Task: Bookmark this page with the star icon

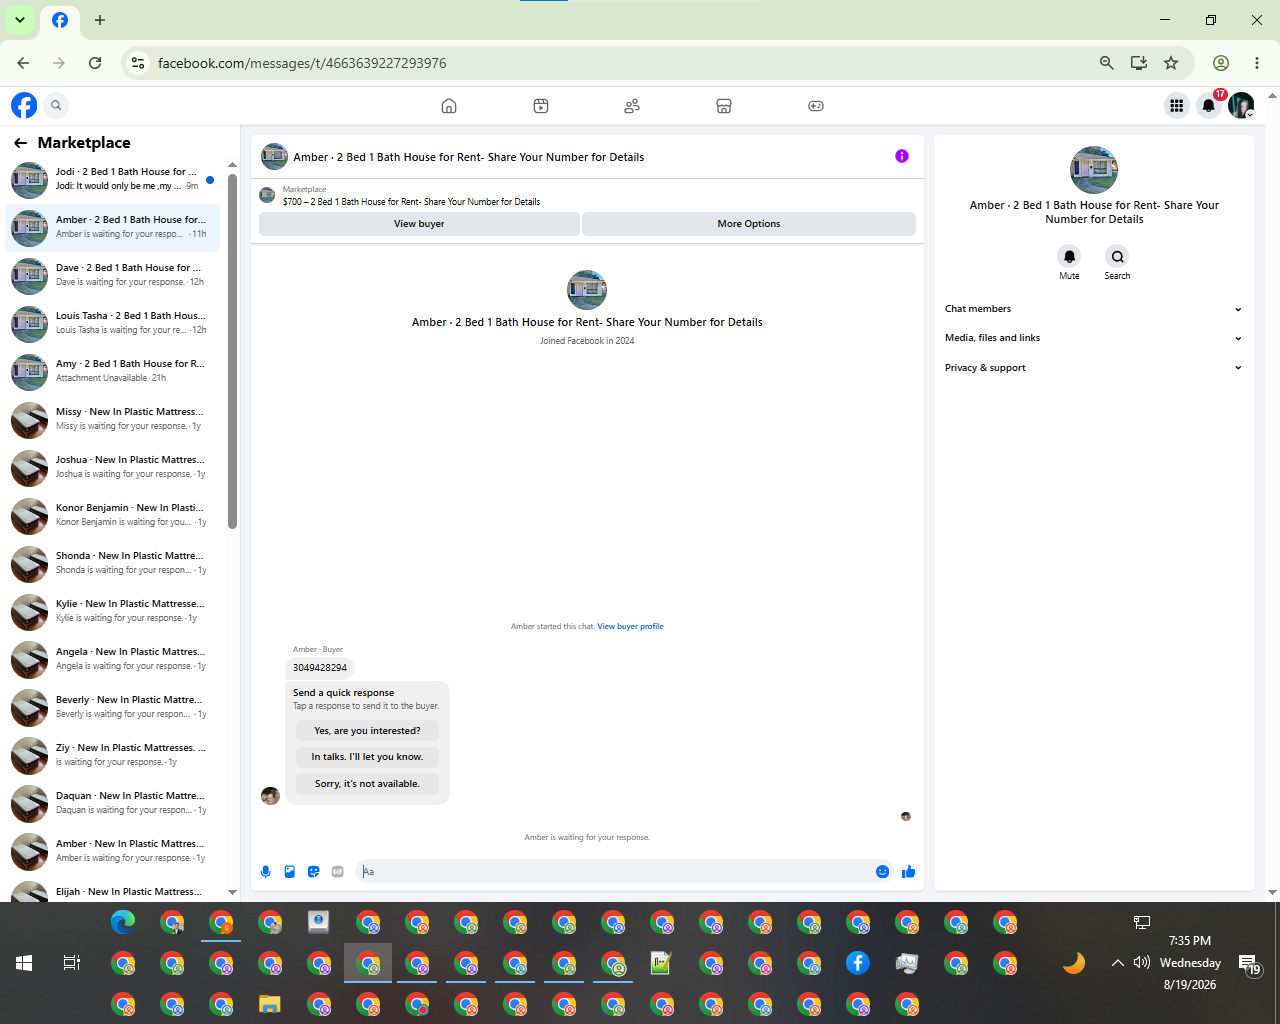Action: 1171,63
